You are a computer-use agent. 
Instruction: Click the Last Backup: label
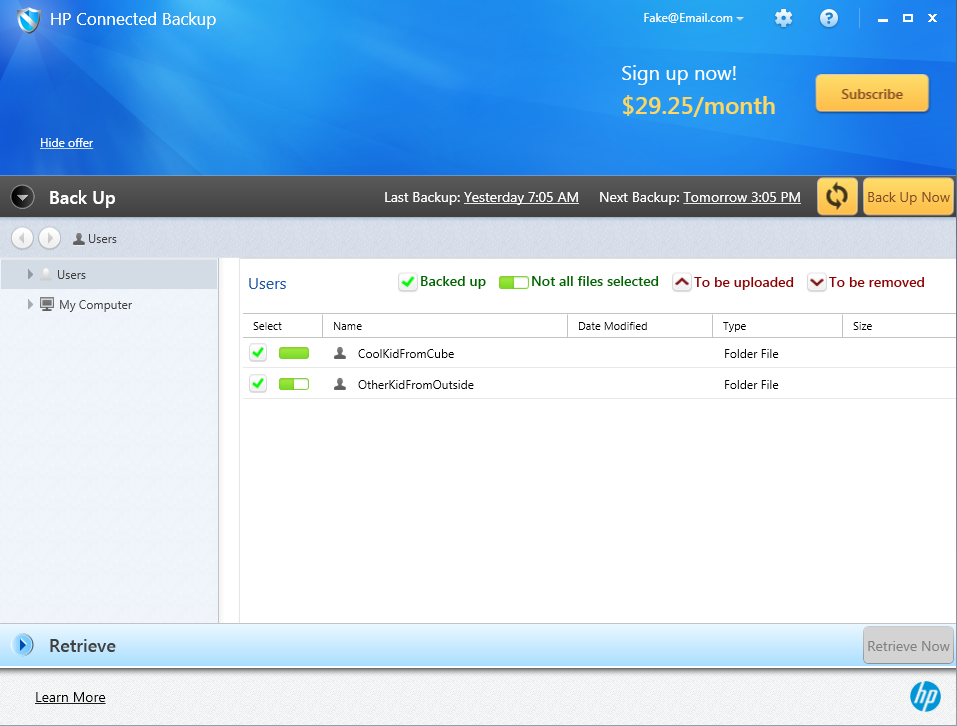point(422,197)
